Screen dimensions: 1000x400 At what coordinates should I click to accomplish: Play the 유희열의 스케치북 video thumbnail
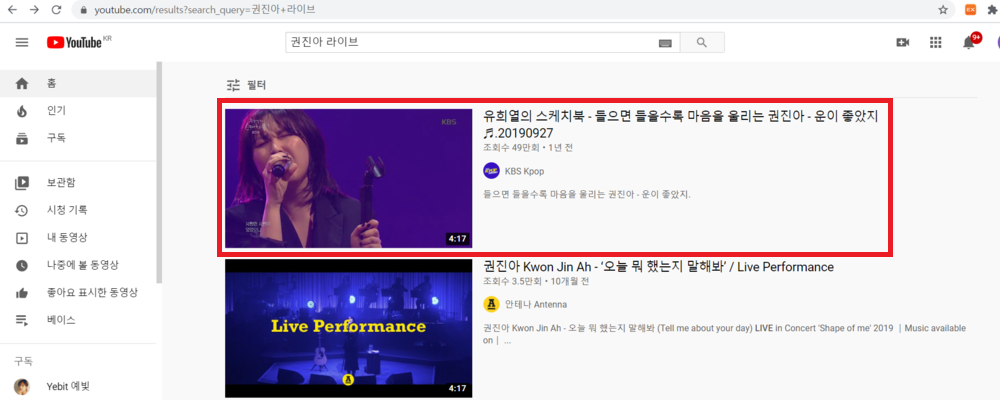(348, 178)
